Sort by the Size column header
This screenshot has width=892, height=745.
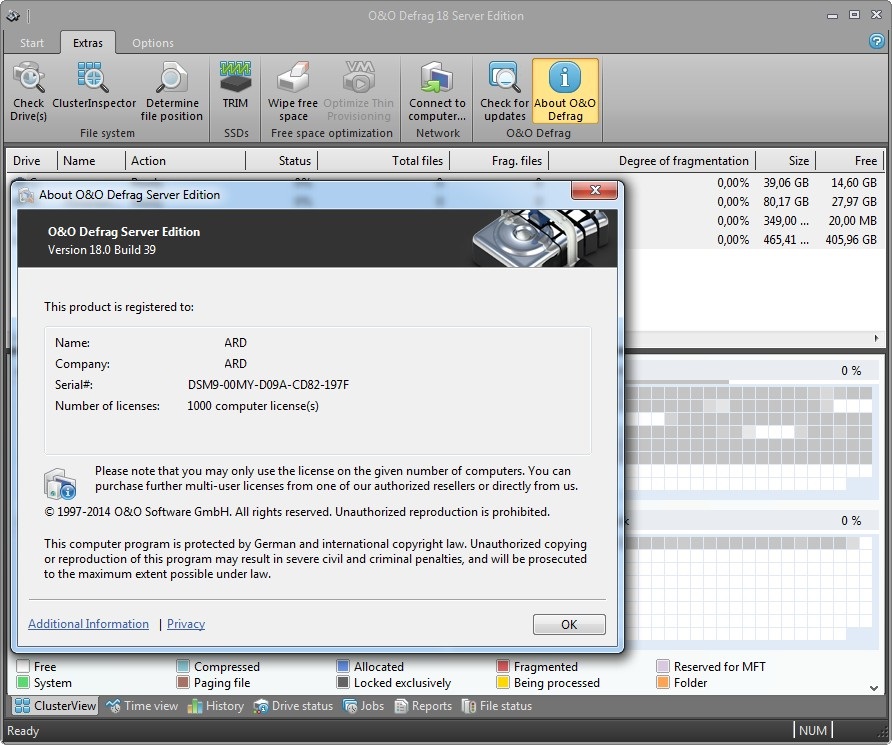coord(786,161)
